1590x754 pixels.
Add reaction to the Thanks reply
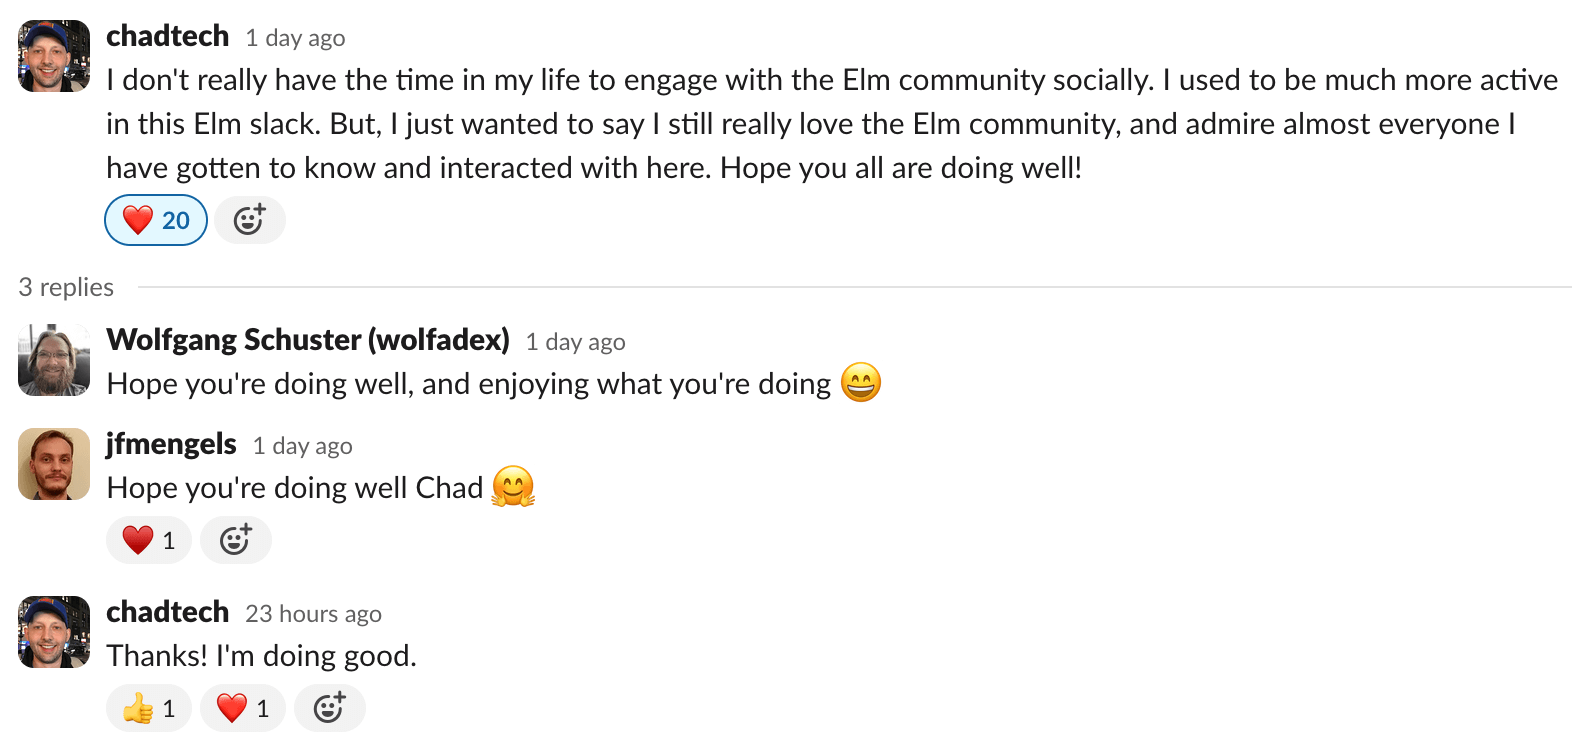click(x=329, y=708)
